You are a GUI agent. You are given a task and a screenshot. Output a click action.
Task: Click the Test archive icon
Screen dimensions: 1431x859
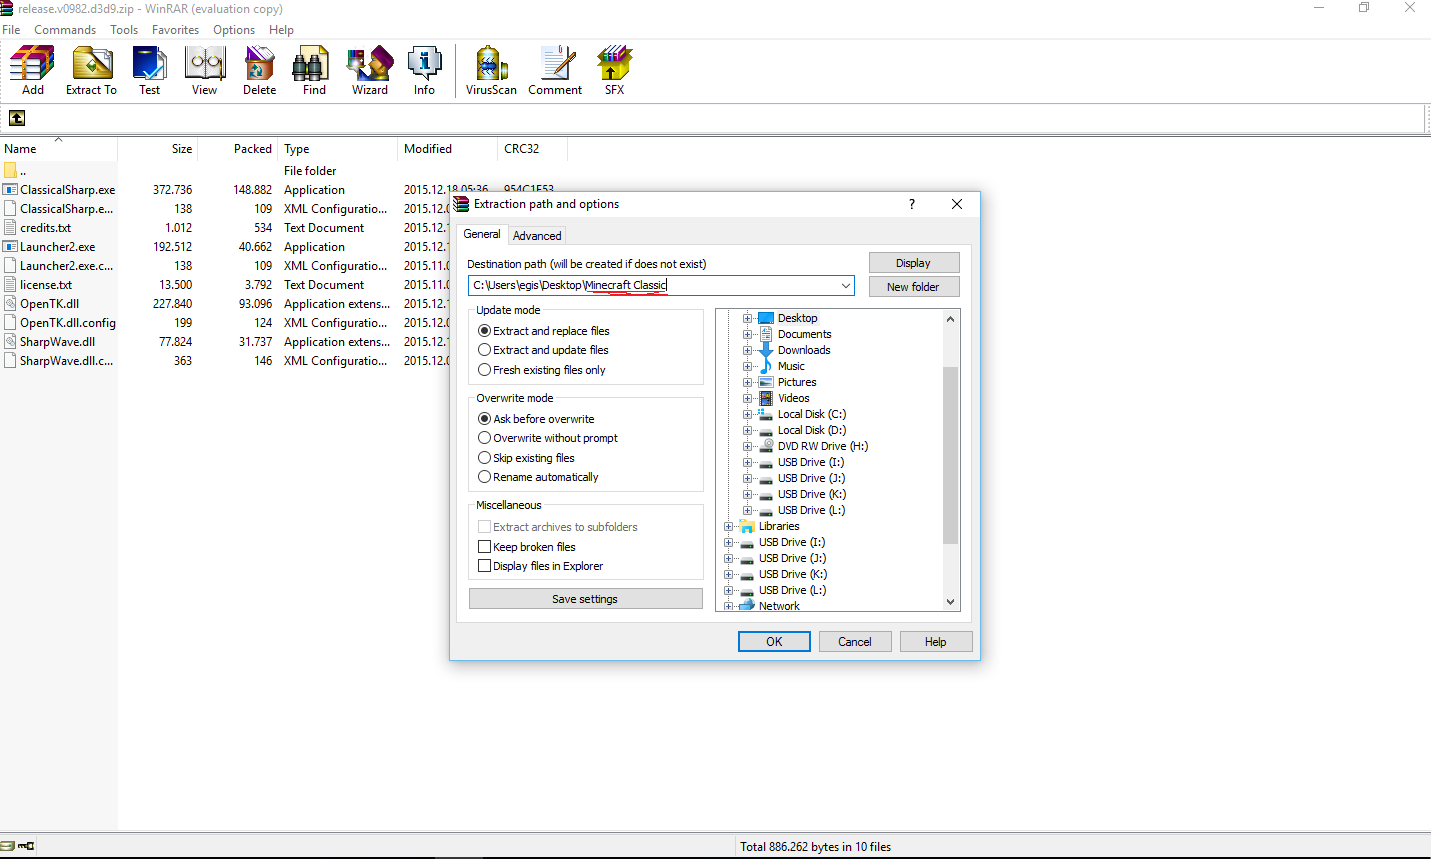149,64
